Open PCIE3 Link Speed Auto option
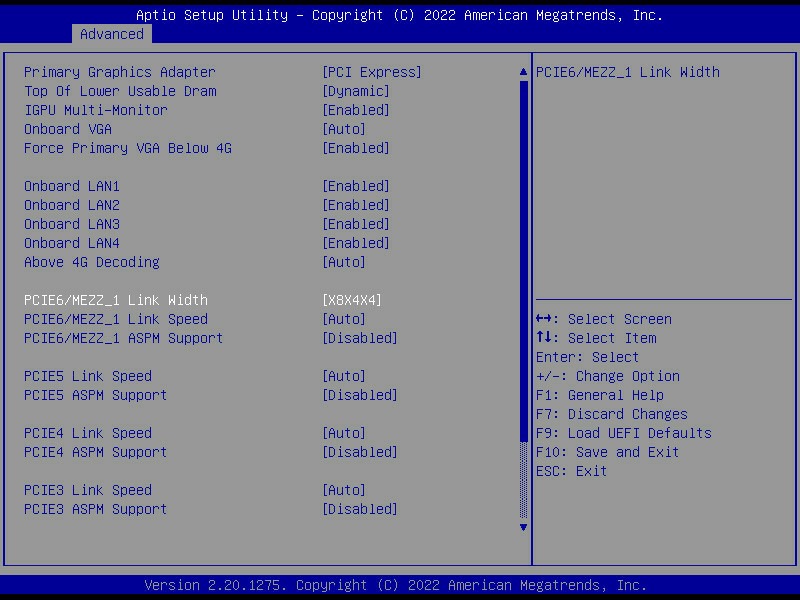 tap(343, 490)
